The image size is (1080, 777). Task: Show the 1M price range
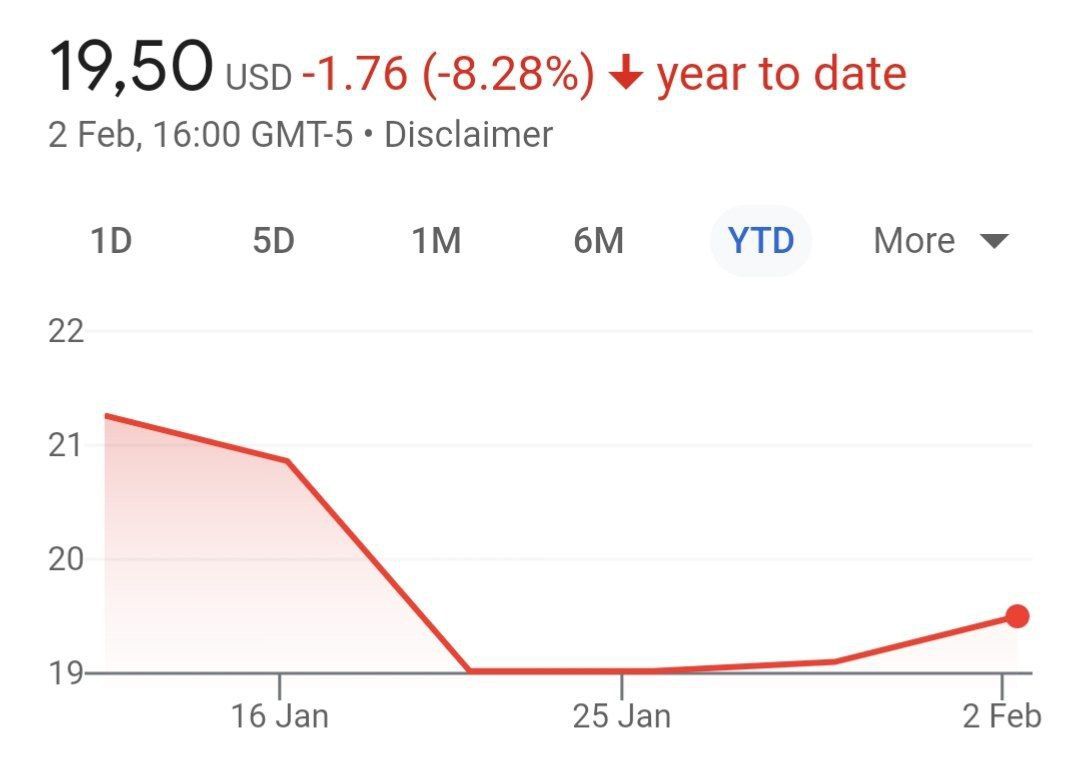(x=436, y=241)
